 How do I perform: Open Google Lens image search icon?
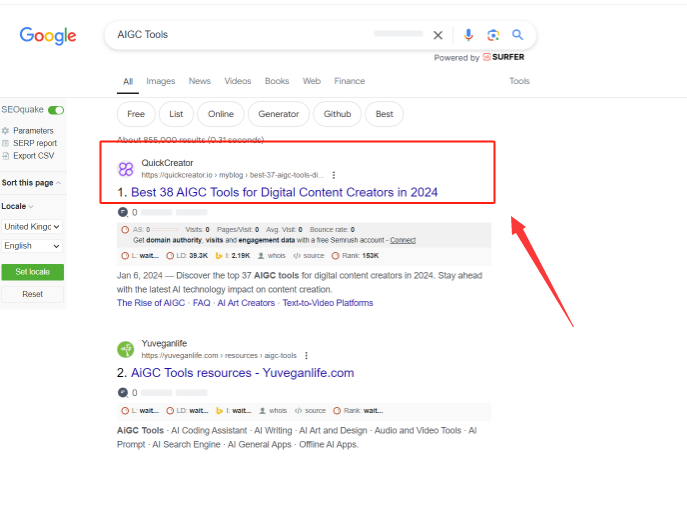click(x=493, y=35)
